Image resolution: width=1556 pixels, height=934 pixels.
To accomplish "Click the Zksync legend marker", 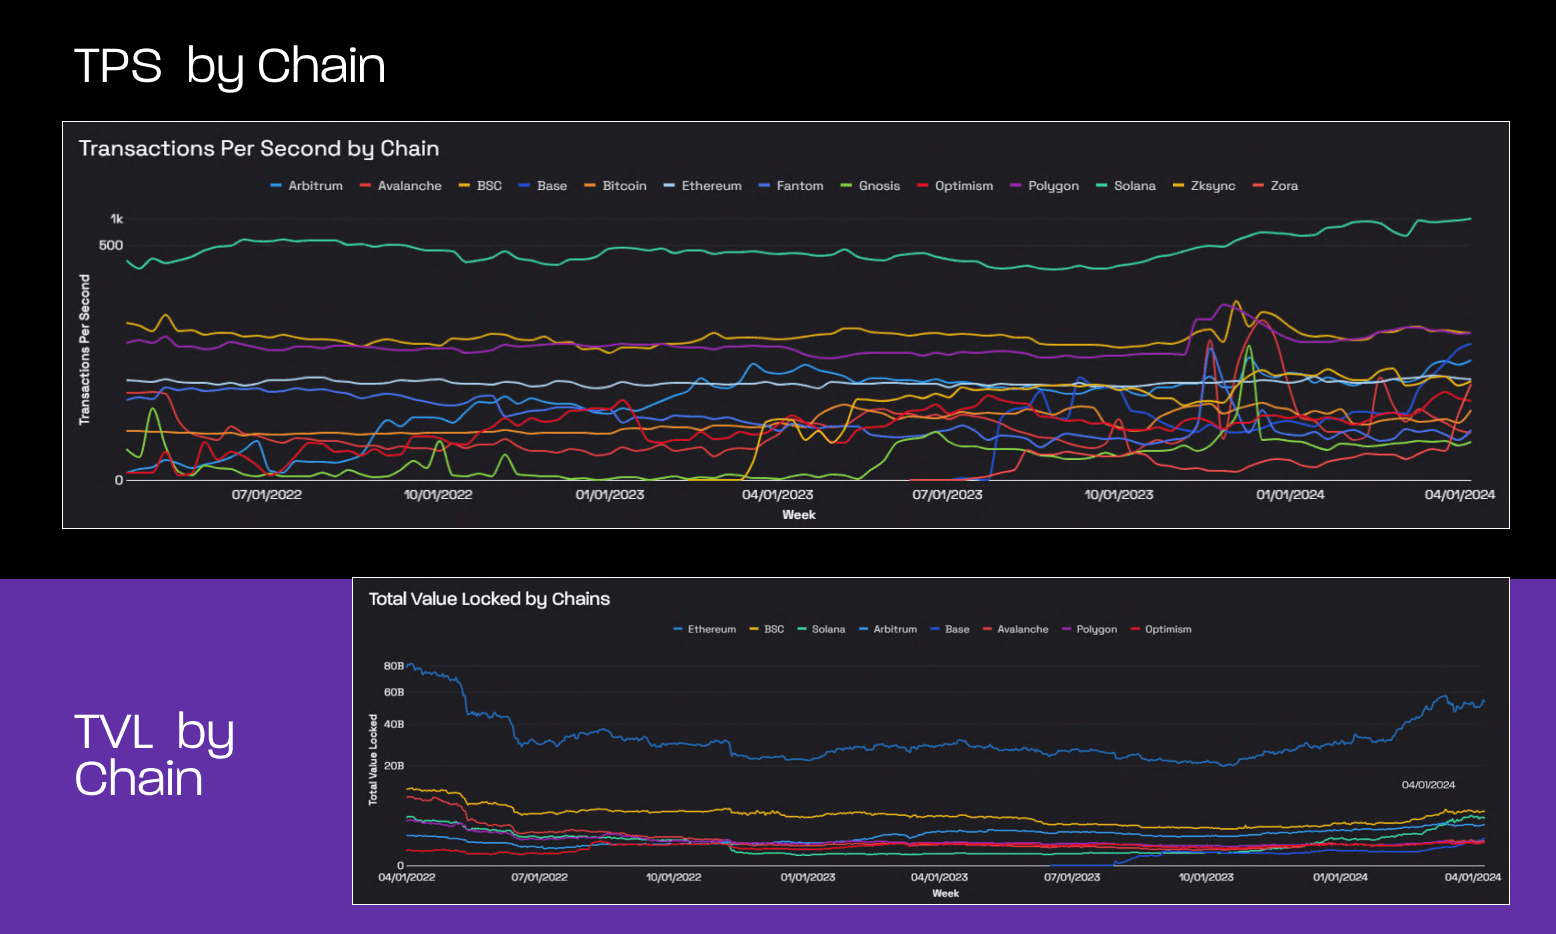I will 1177,185.
